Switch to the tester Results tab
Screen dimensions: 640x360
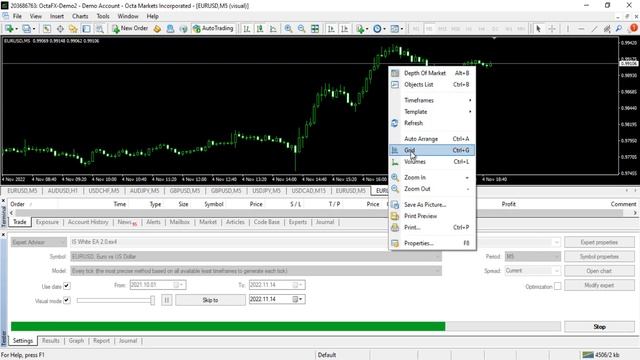(x=51, y=340)
